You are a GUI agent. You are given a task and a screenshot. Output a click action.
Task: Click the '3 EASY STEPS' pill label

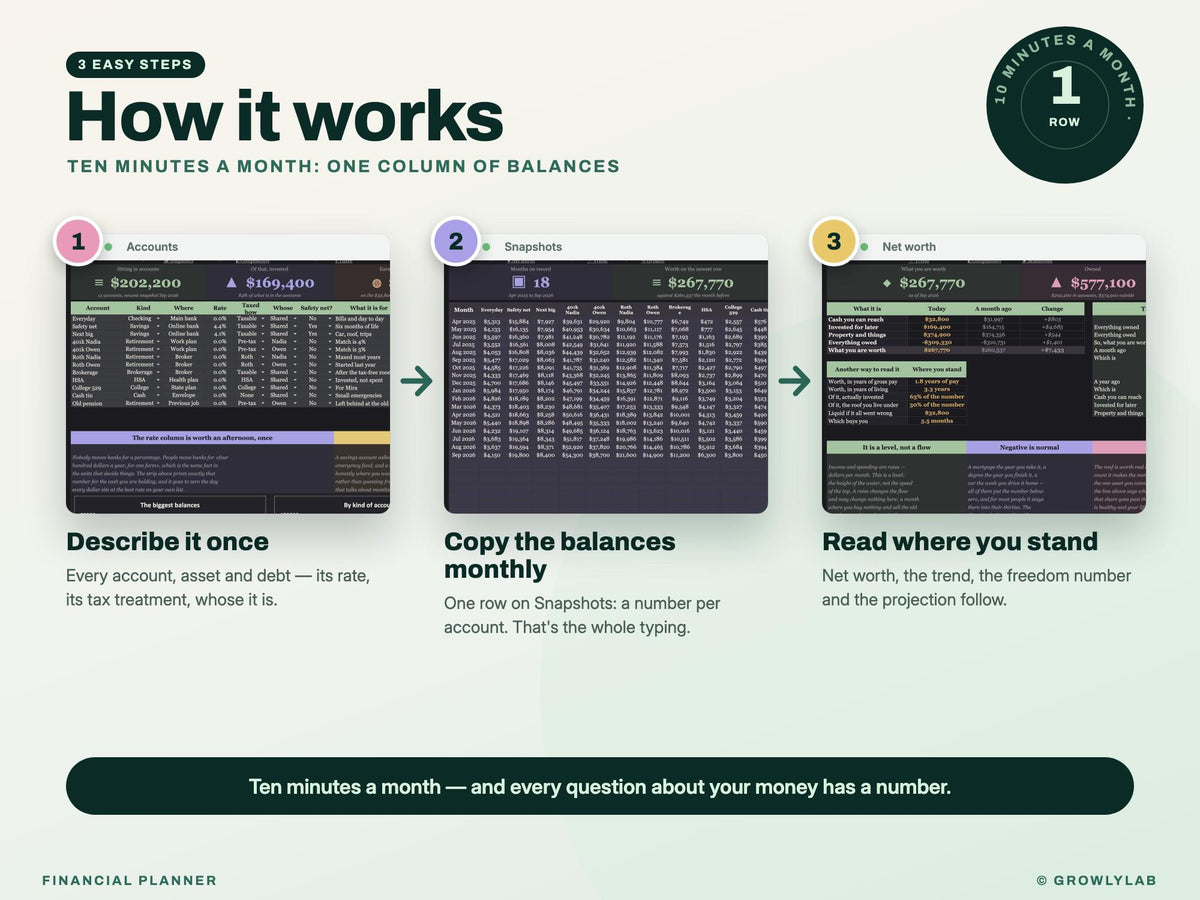pyautogui.click(x=135, y=65)
